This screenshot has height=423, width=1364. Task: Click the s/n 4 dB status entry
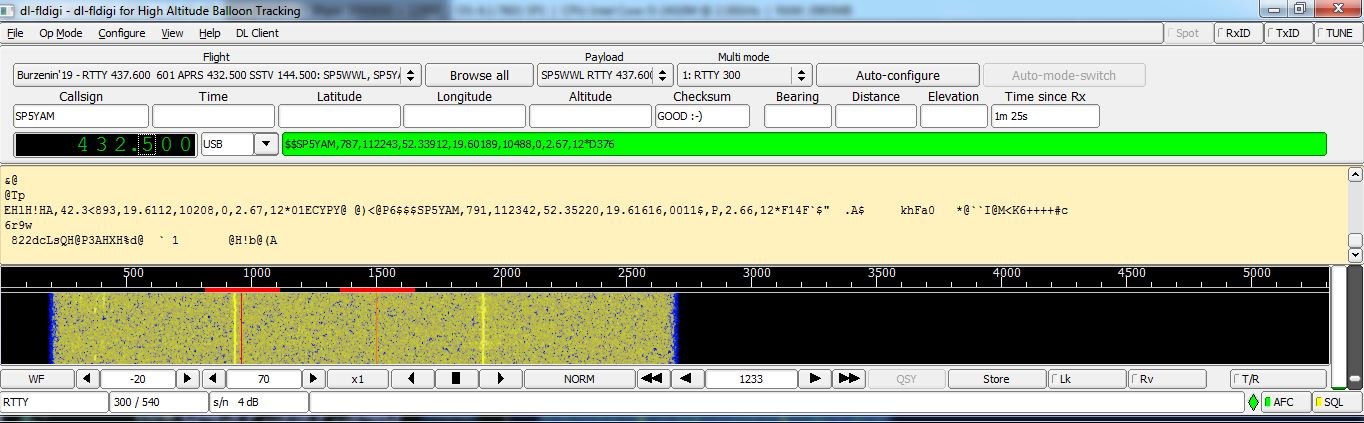click(x=258, y=402)
